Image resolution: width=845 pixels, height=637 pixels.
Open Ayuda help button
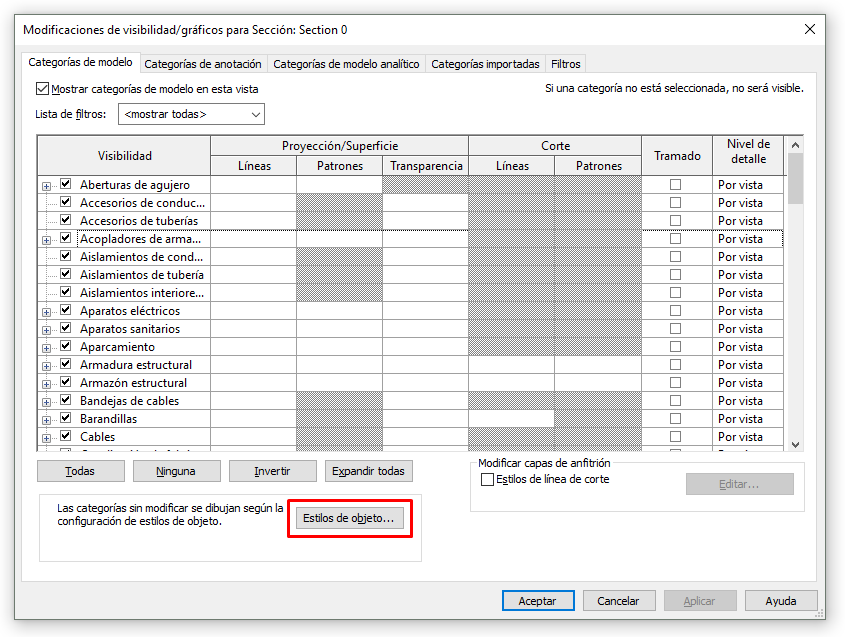pyautogui.click(x=781, y=601)
